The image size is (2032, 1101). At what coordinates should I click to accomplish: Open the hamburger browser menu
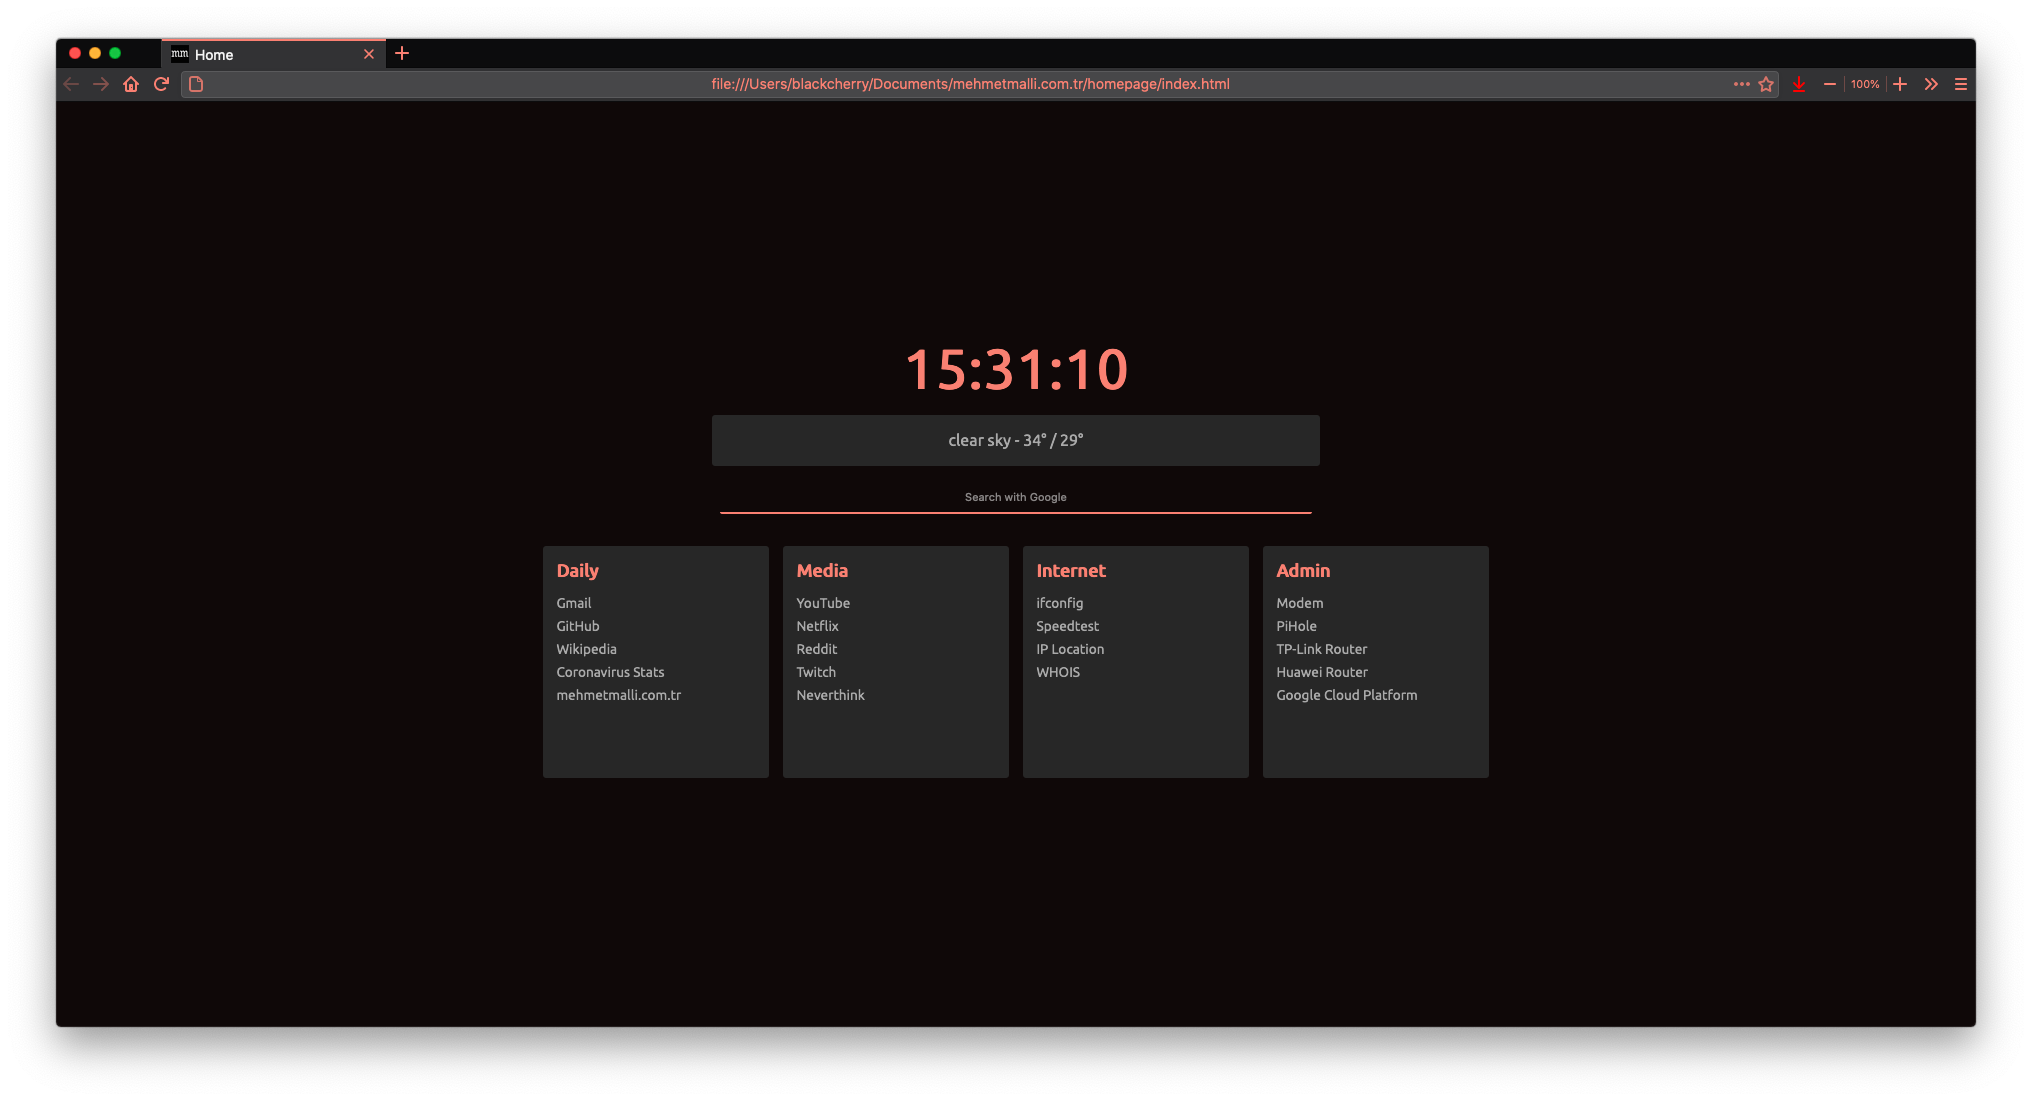coord(1960,84)
